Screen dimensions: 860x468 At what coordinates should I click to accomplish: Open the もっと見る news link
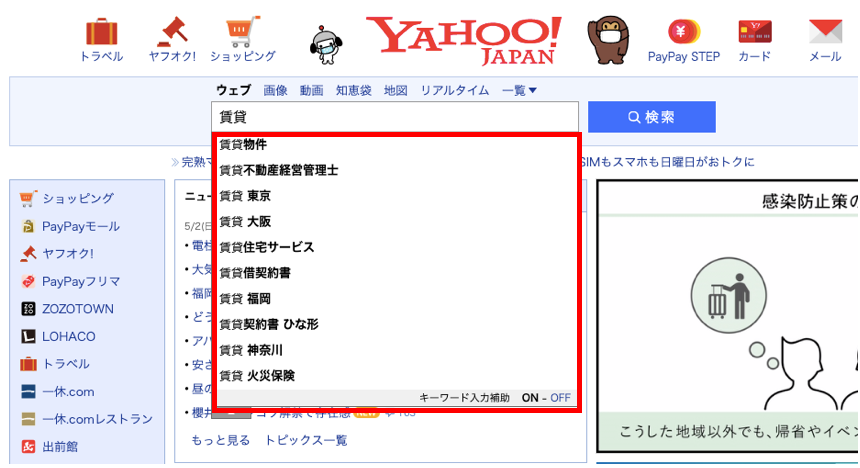click(220, 440)
